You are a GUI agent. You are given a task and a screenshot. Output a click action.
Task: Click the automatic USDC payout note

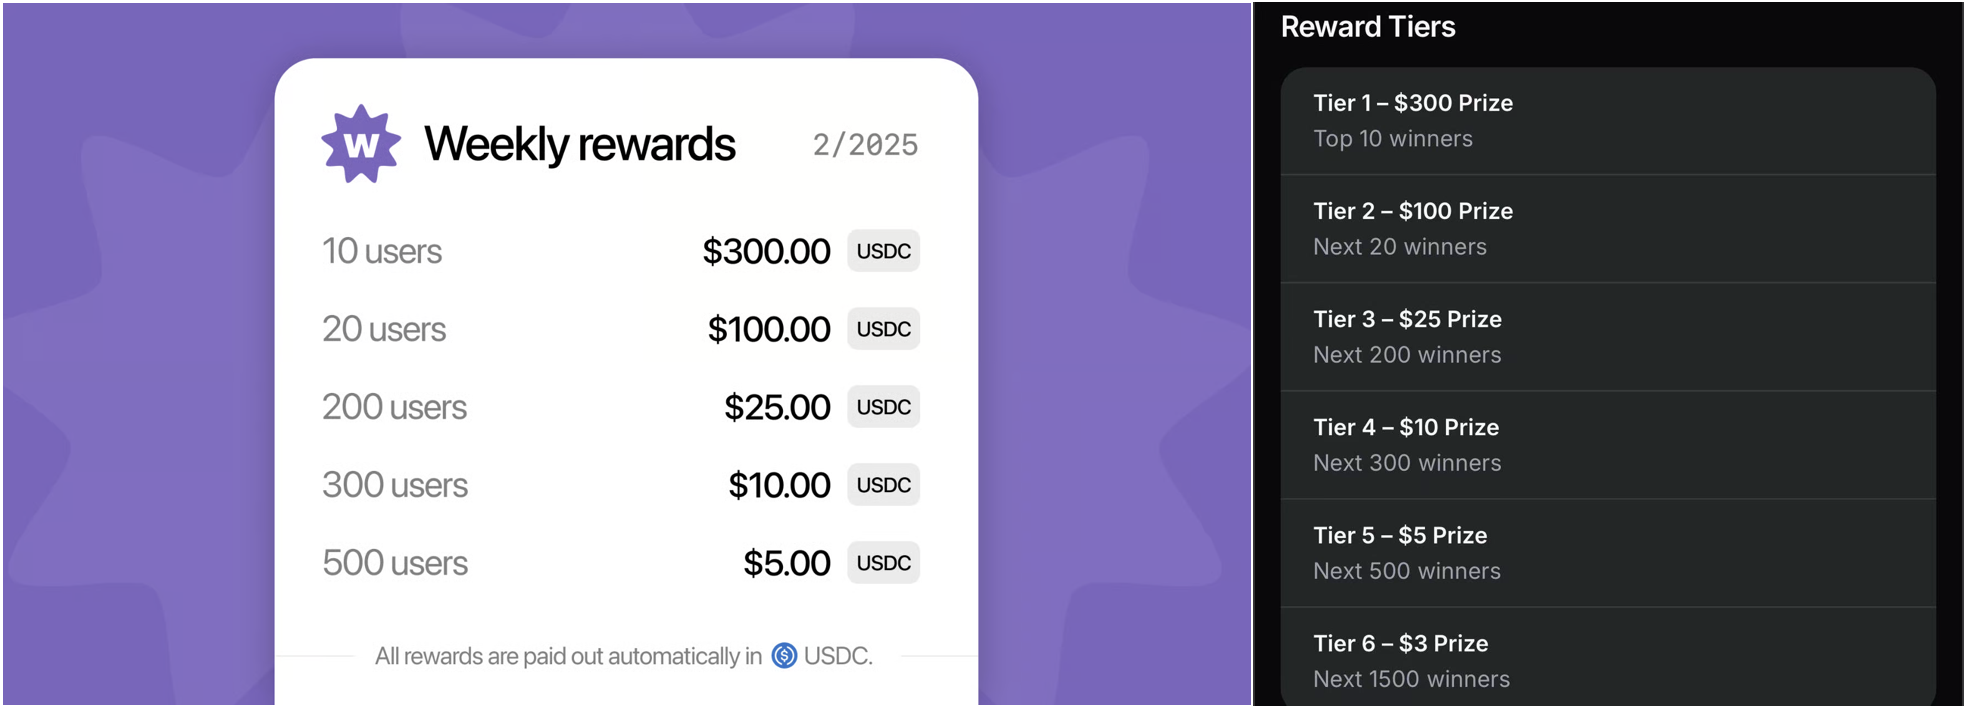coord(623,656)
